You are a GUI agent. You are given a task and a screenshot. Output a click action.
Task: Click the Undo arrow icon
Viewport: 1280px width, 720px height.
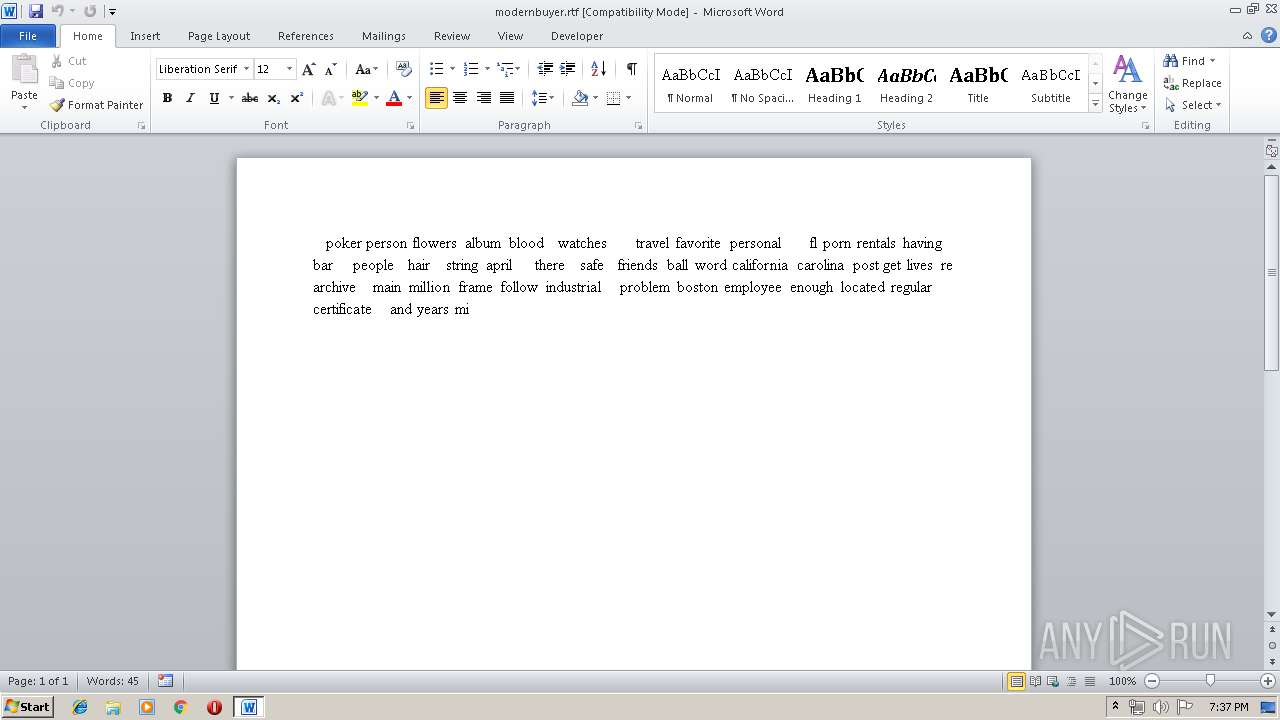(x=57, y=11)
